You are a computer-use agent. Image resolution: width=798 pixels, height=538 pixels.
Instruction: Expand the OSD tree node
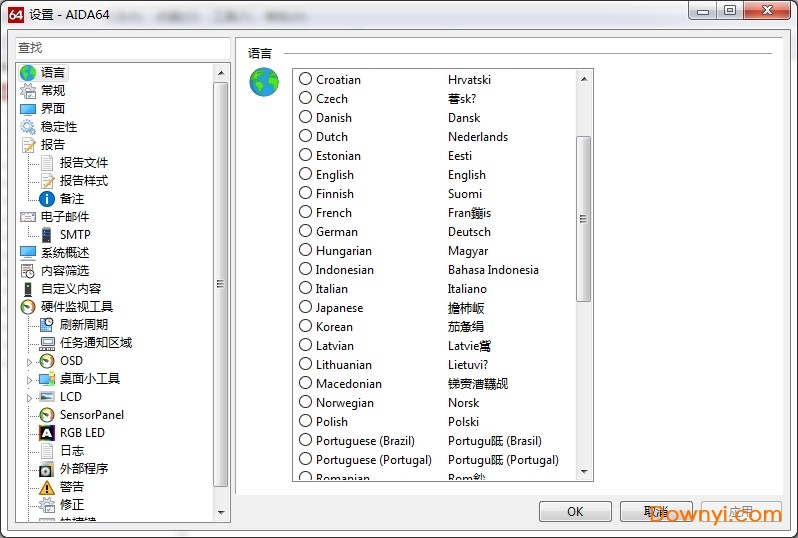(x=29, y=361)
